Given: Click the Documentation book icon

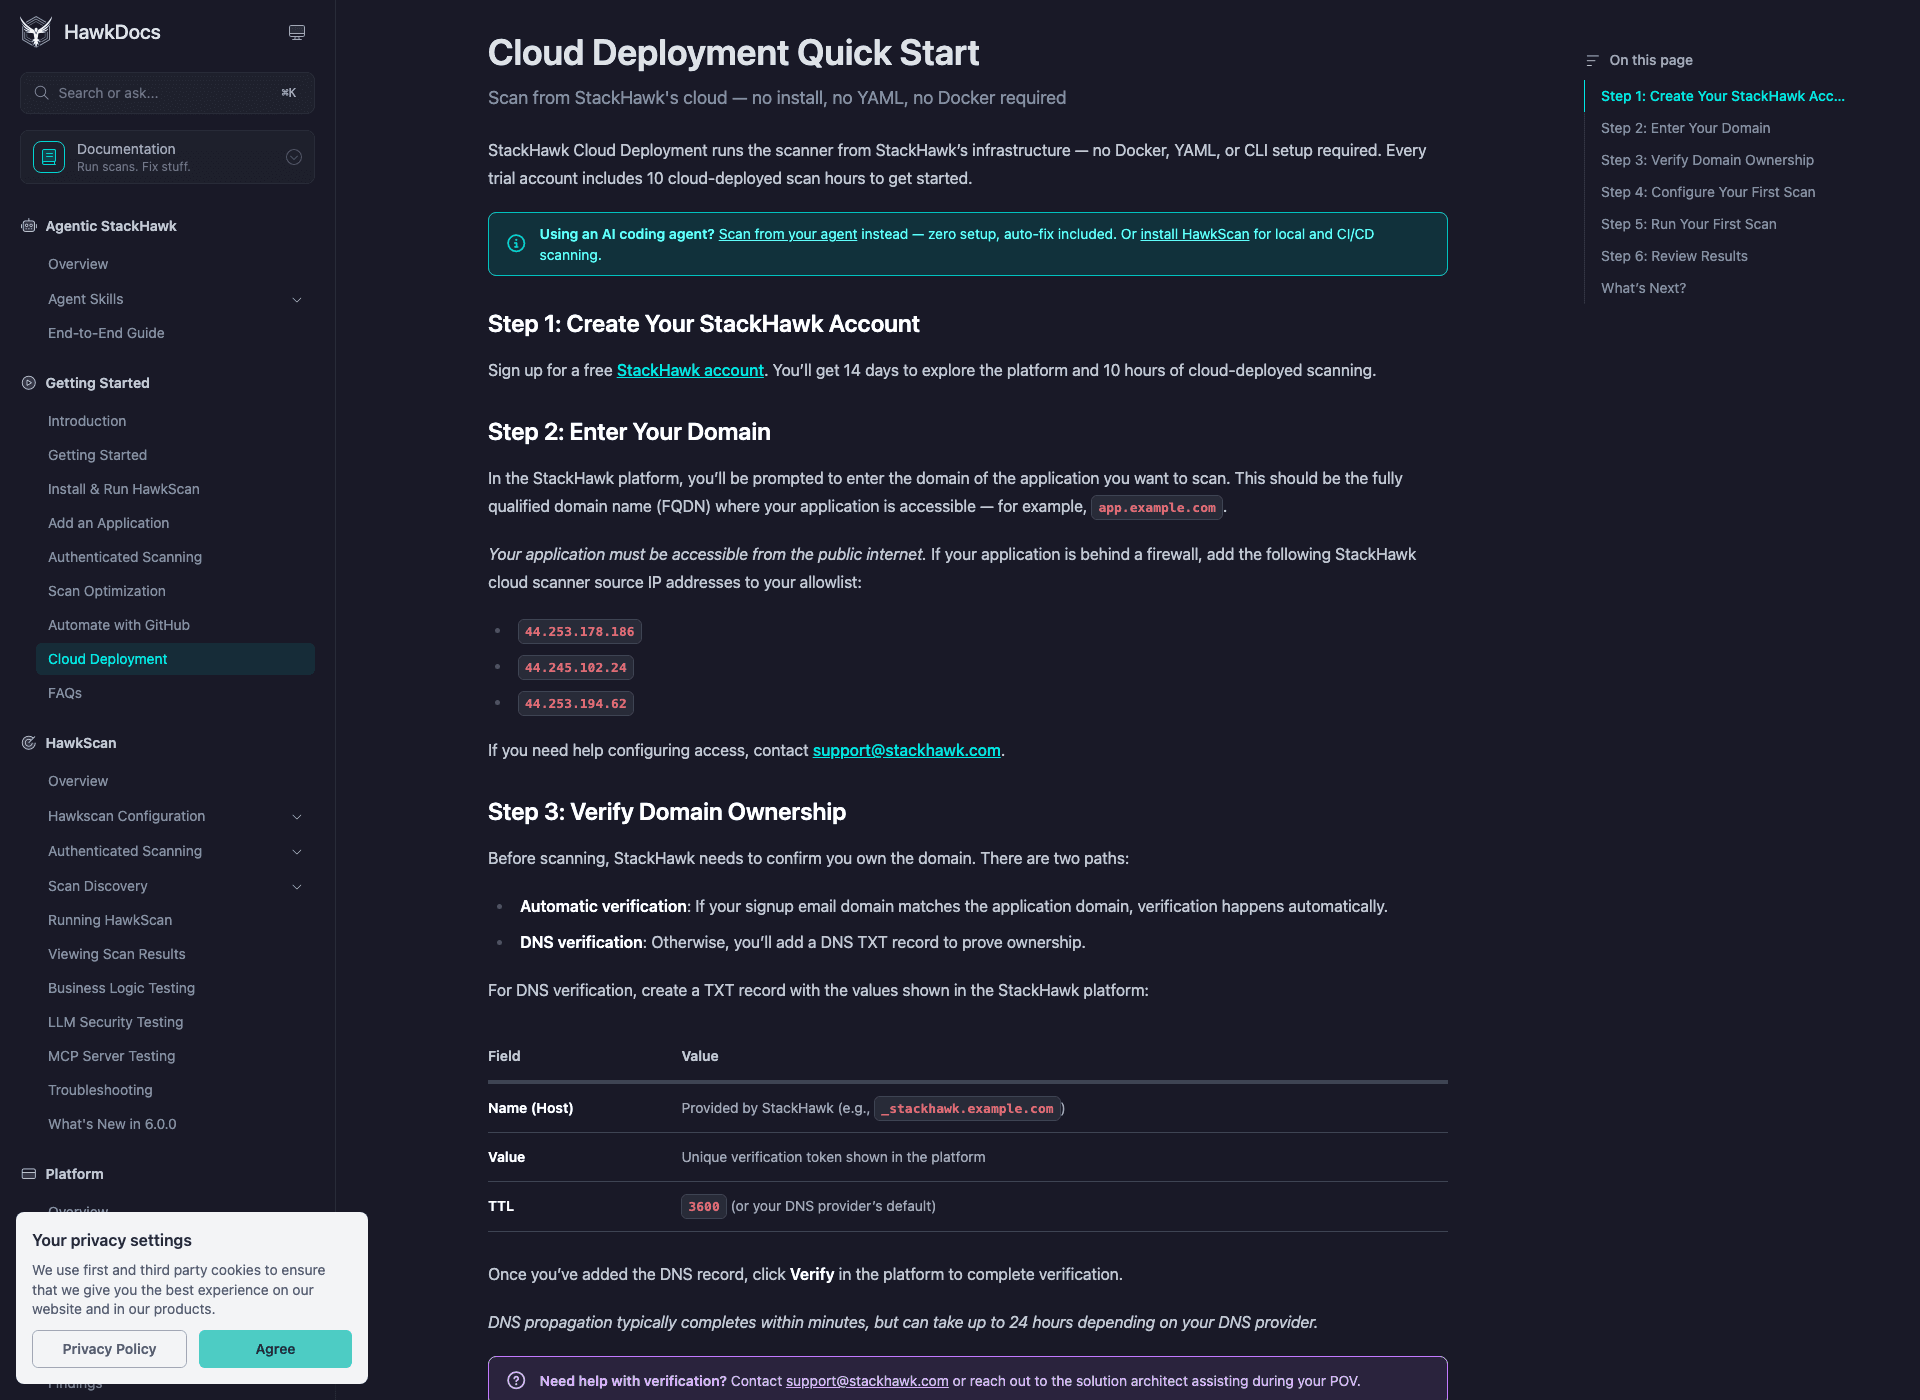Looking at the screenshot, I should tap(49, 157).
